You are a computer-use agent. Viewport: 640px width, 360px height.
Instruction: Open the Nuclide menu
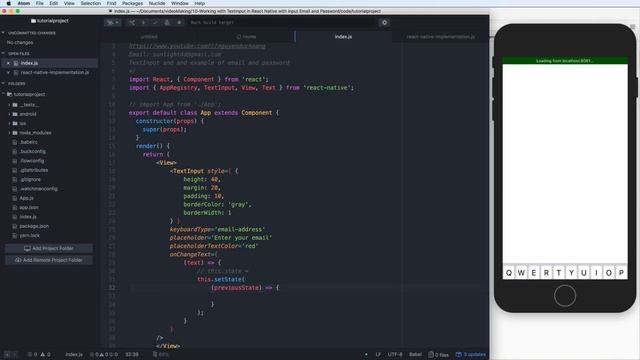157,3
